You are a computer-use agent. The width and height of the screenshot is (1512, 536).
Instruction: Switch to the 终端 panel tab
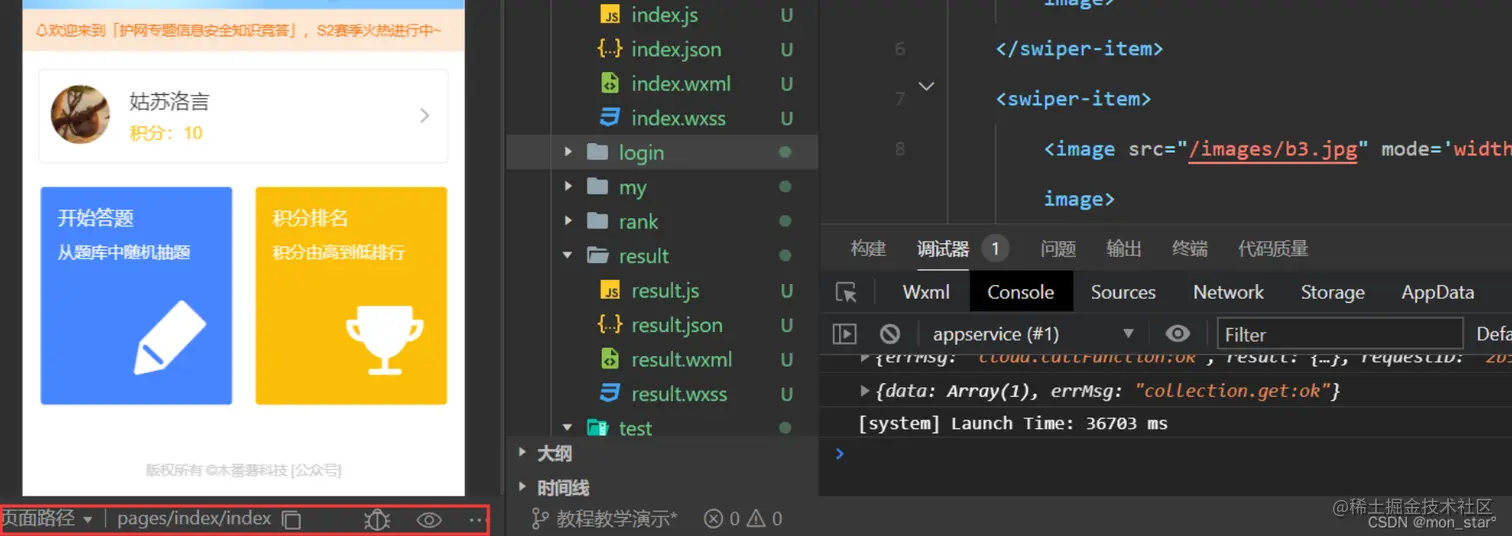[x=1190, y=248]
